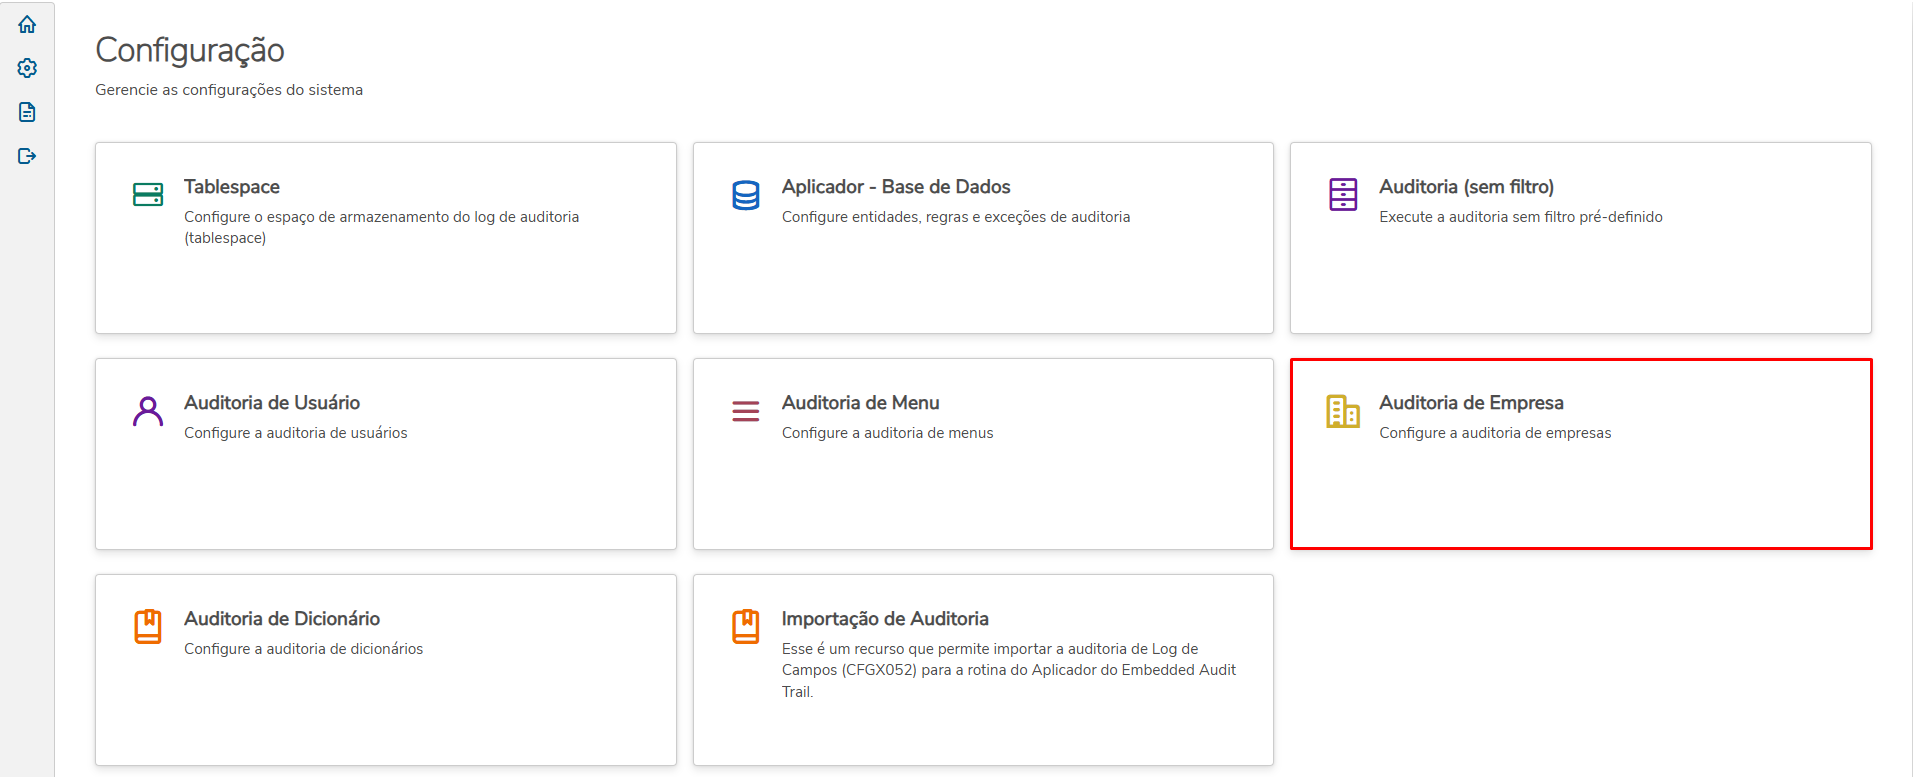
Task: Click the yellow building icon for Auditoria de Empresa
Action: click(x=1343, y=411)
